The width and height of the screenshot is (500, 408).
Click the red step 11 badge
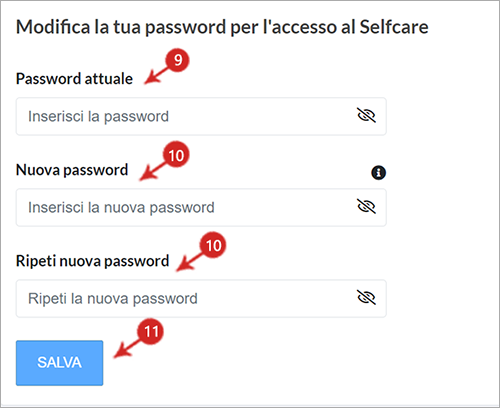tap(151, 331)
